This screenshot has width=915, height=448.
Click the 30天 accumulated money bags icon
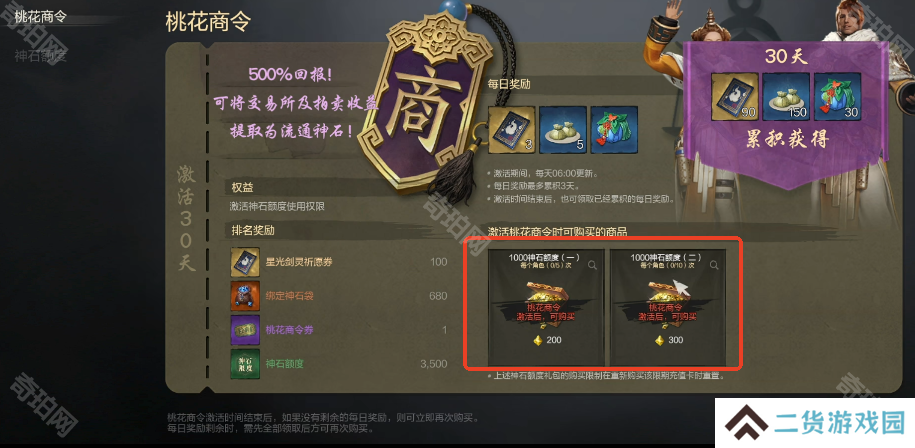tap(786, 96)
